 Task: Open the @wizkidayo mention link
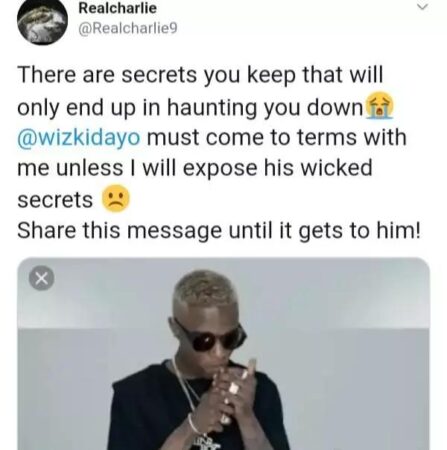79,138
